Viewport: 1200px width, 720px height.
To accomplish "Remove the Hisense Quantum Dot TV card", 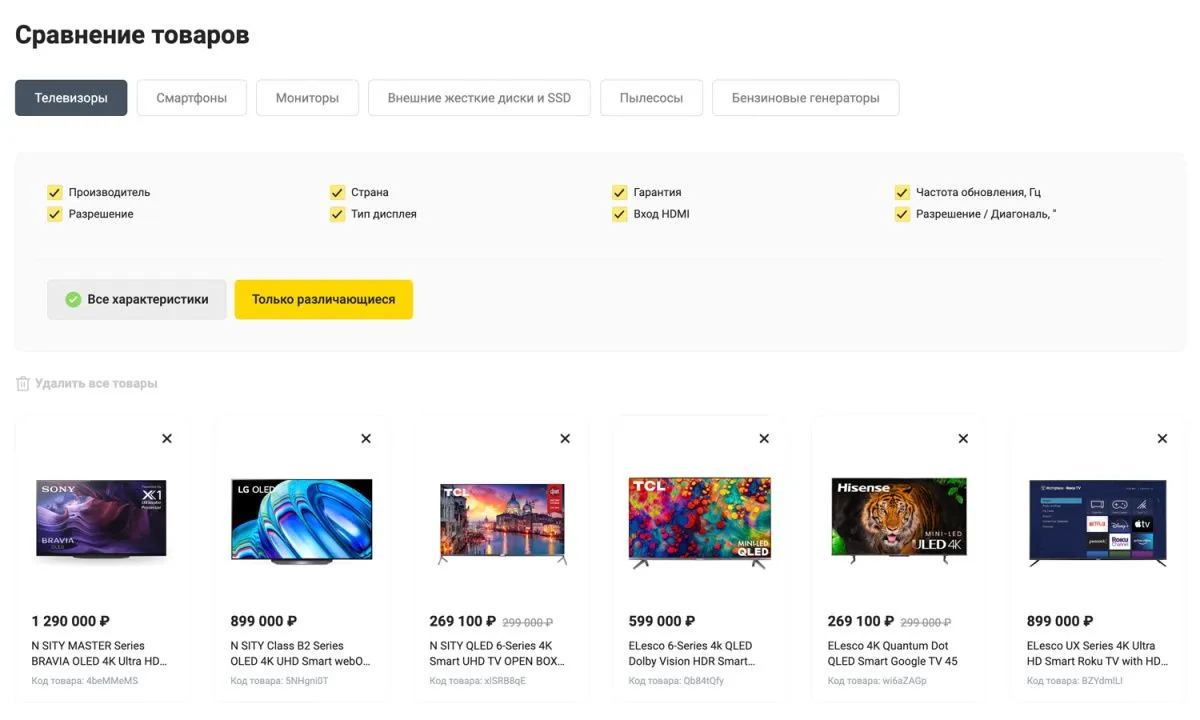I will click(963, 438).
